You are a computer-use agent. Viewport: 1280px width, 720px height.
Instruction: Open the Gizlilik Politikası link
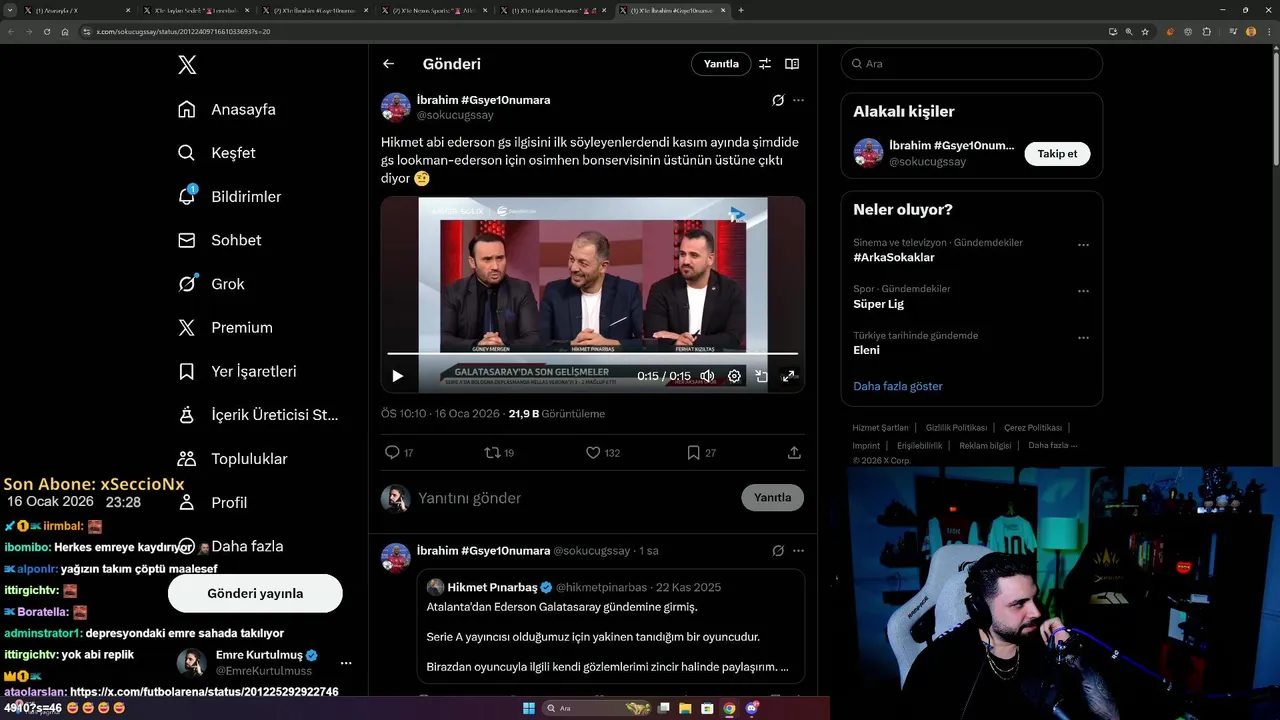click(956, 428)
